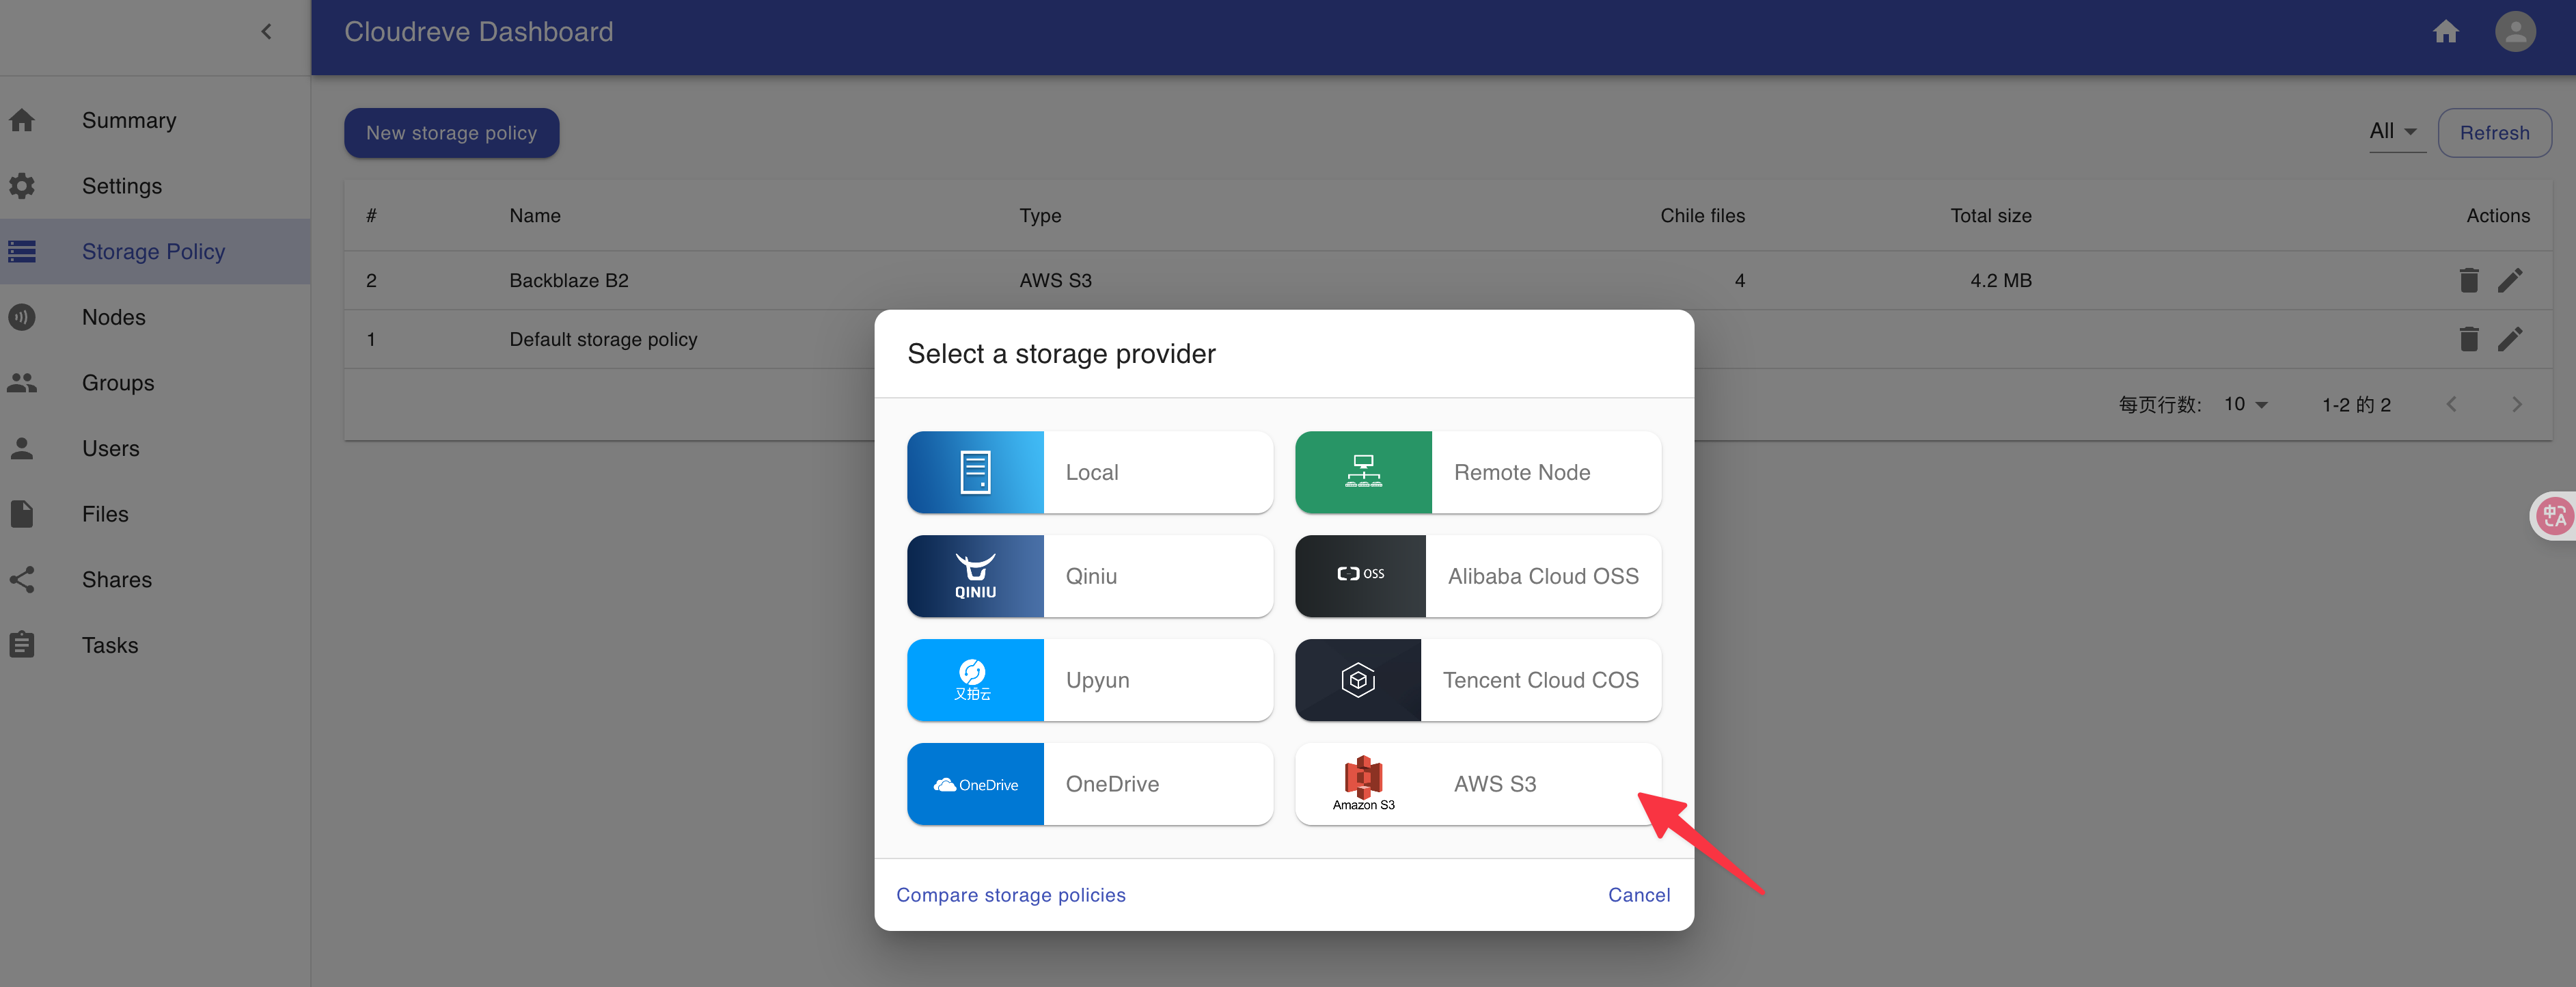The height and width of the screenshot is (987, 2576).
Task: Cancel the storage provider dialog
Action: (x=1638, y=895)
